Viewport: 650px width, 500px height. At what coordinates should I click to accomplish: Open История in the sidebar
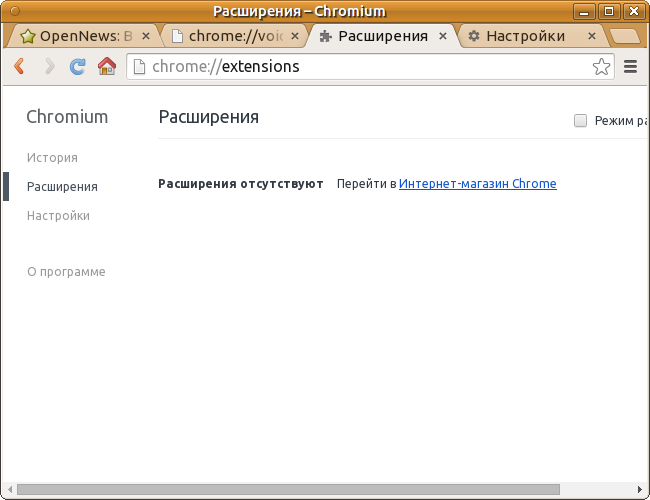[52, 158]
